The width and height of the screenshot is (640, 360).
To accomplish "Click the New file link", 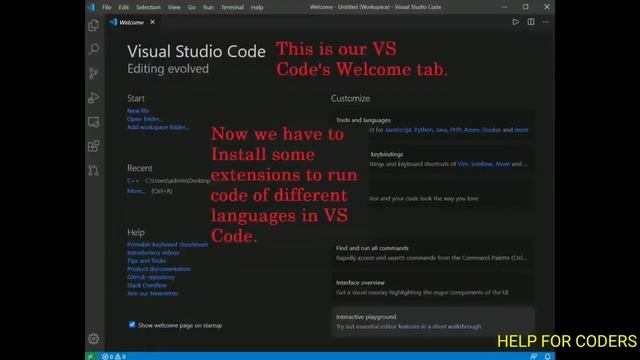I will [x=138, y=111].
